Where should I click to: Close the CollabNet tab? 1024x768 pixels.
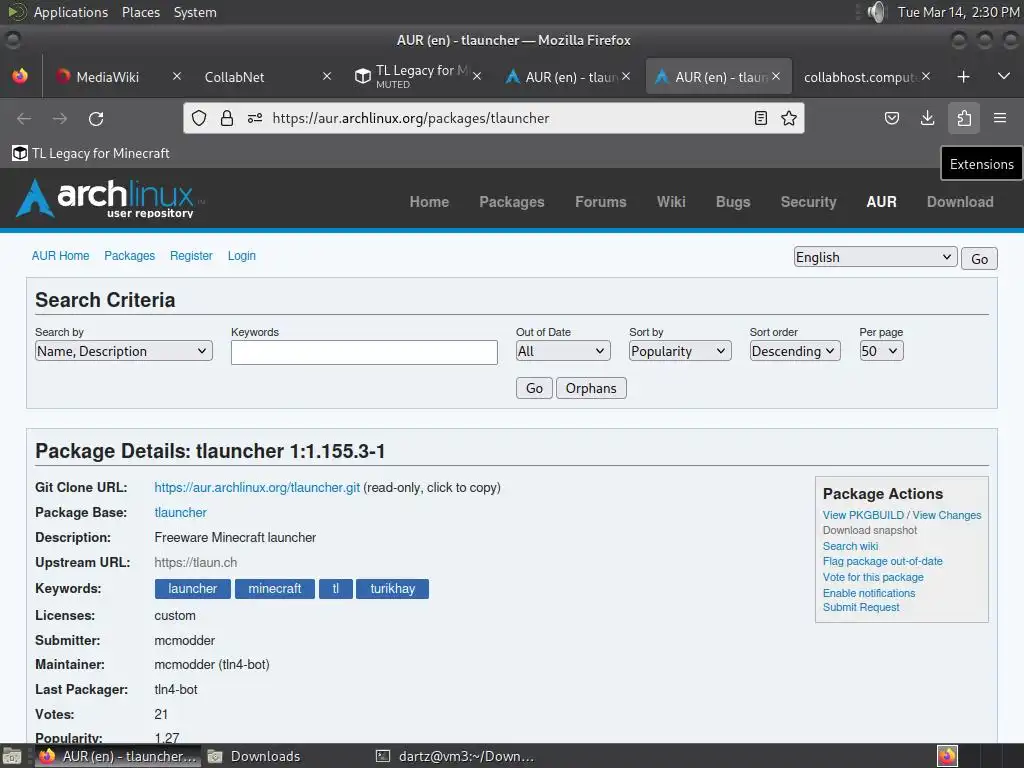(327, 76)
